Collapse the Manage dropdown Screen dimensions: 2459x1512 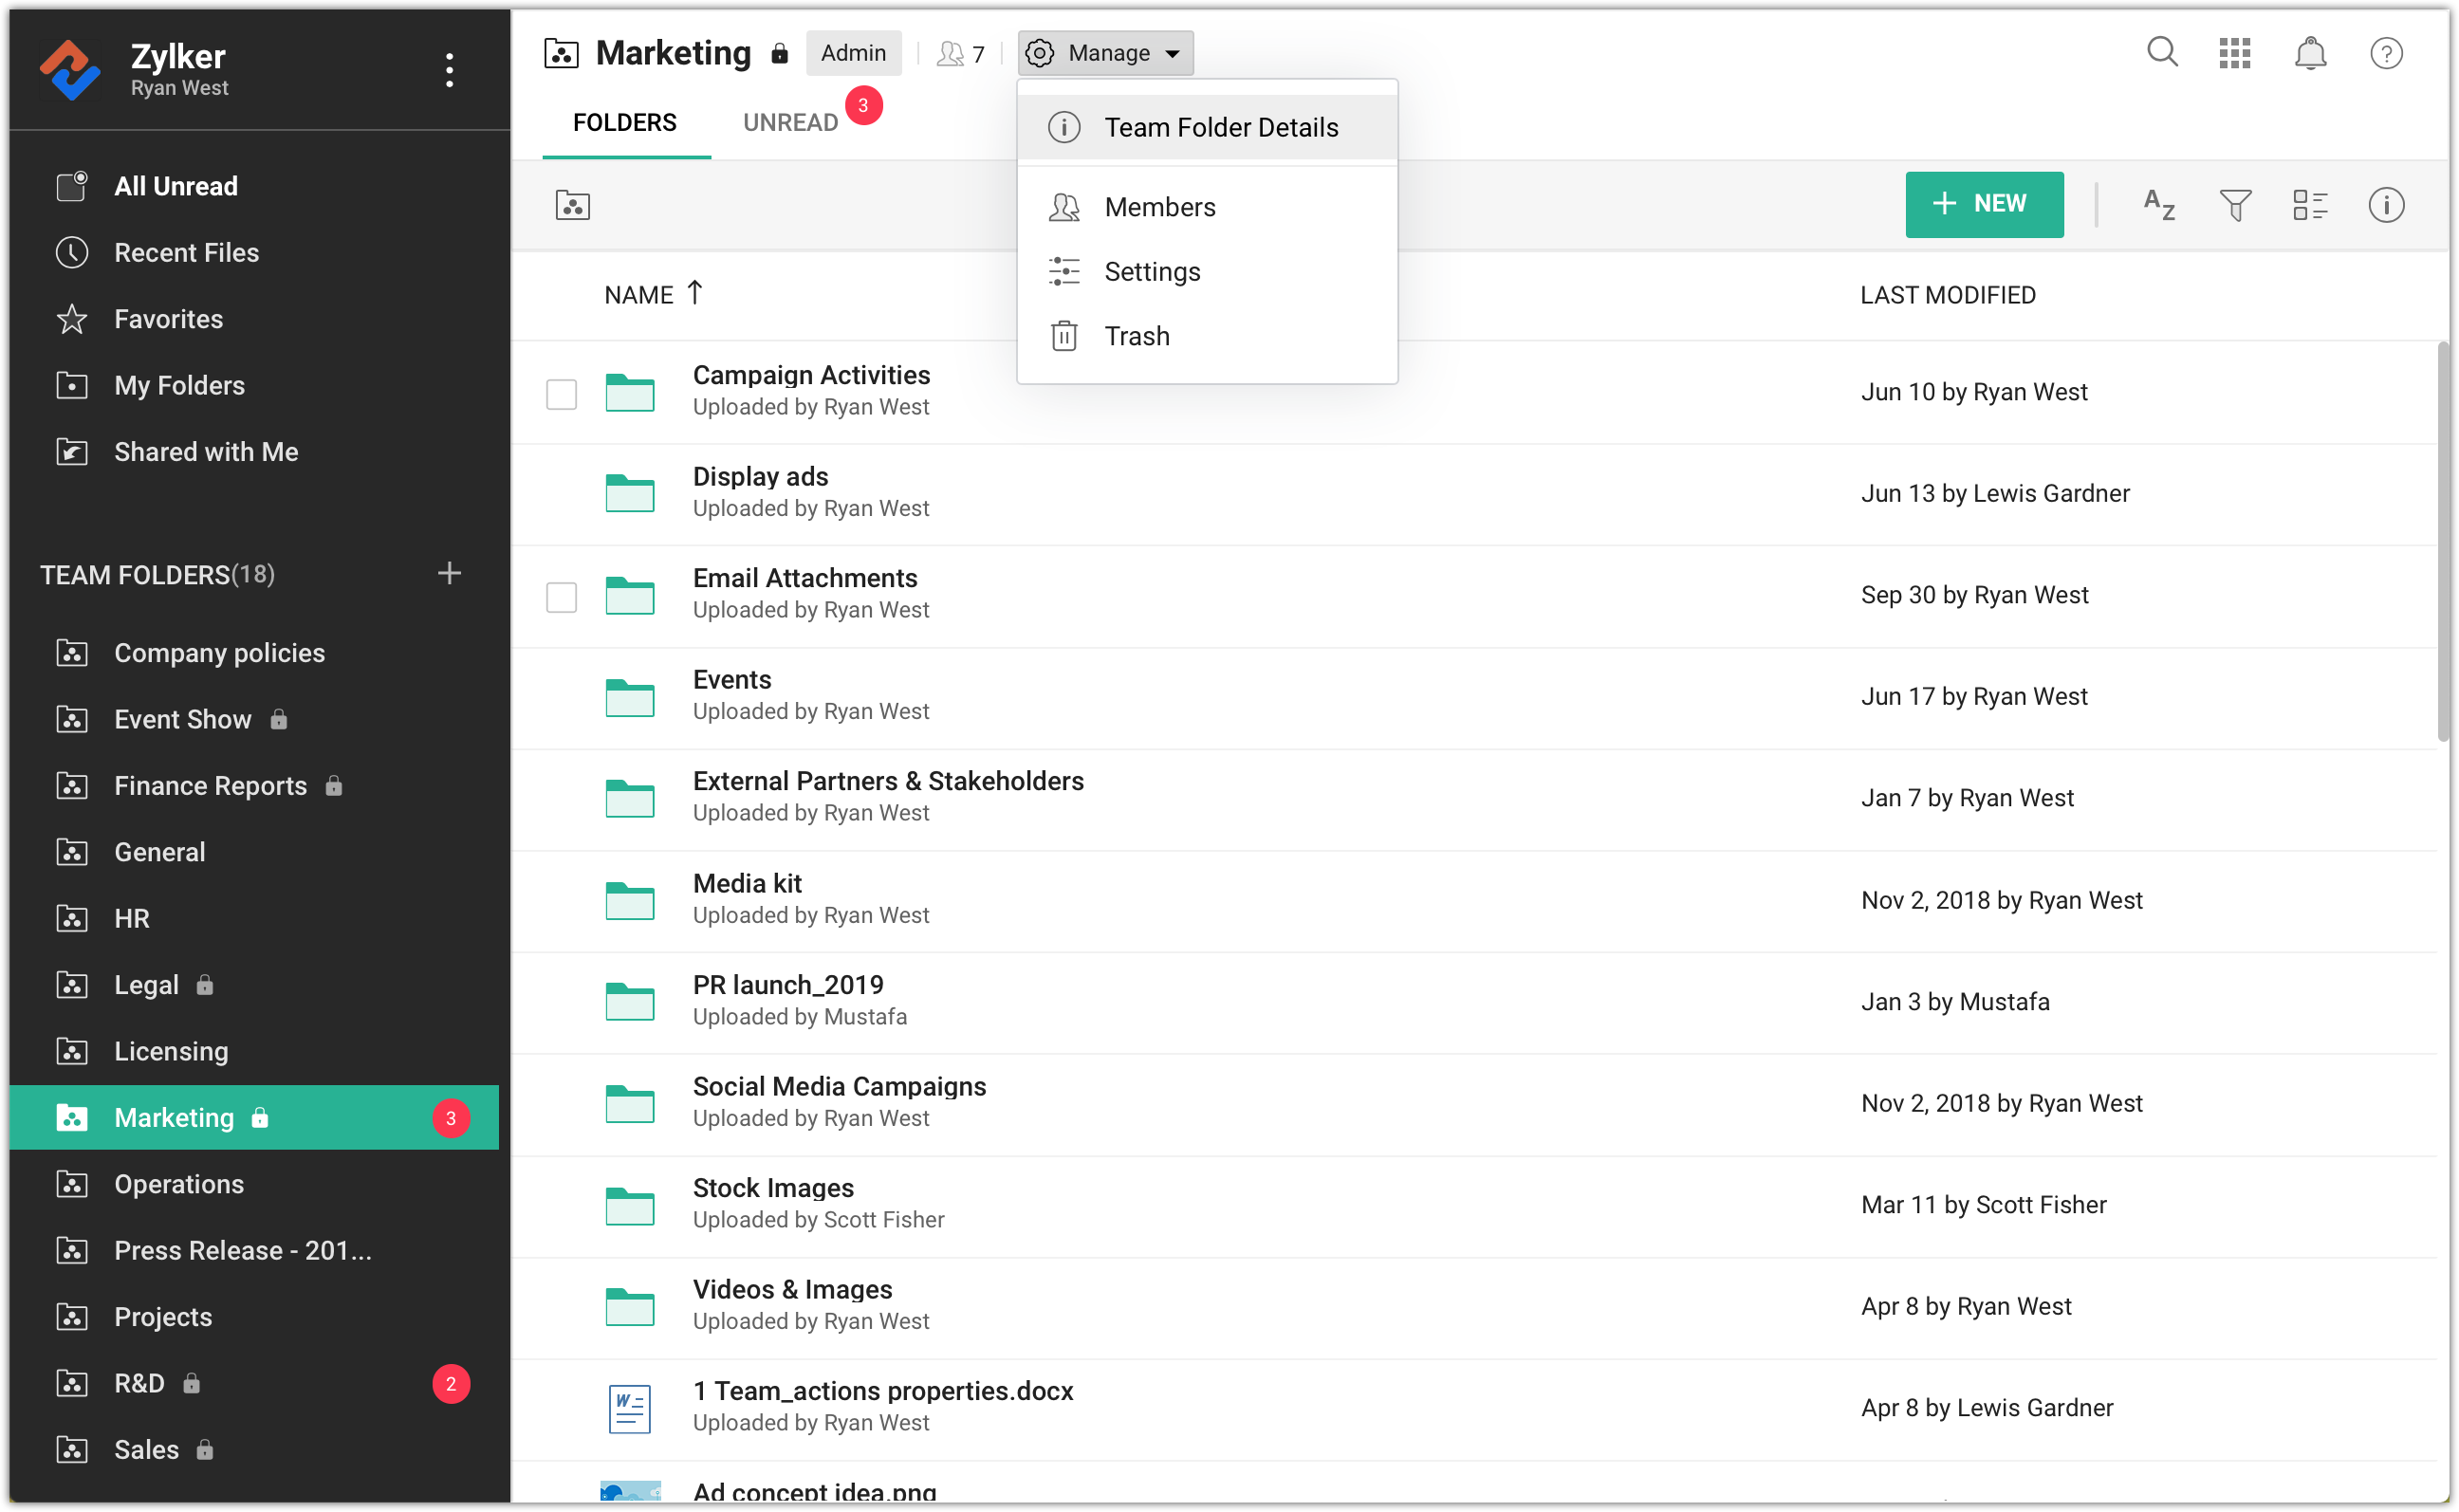pos(1105,53)
